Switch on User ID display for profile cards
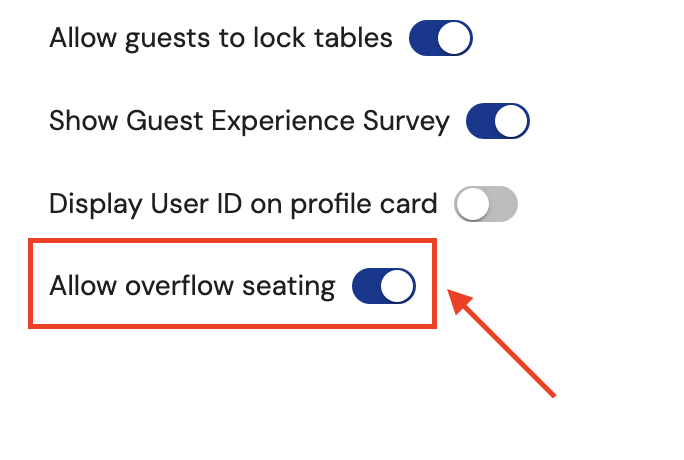684x460 pixels. (485, 204)
